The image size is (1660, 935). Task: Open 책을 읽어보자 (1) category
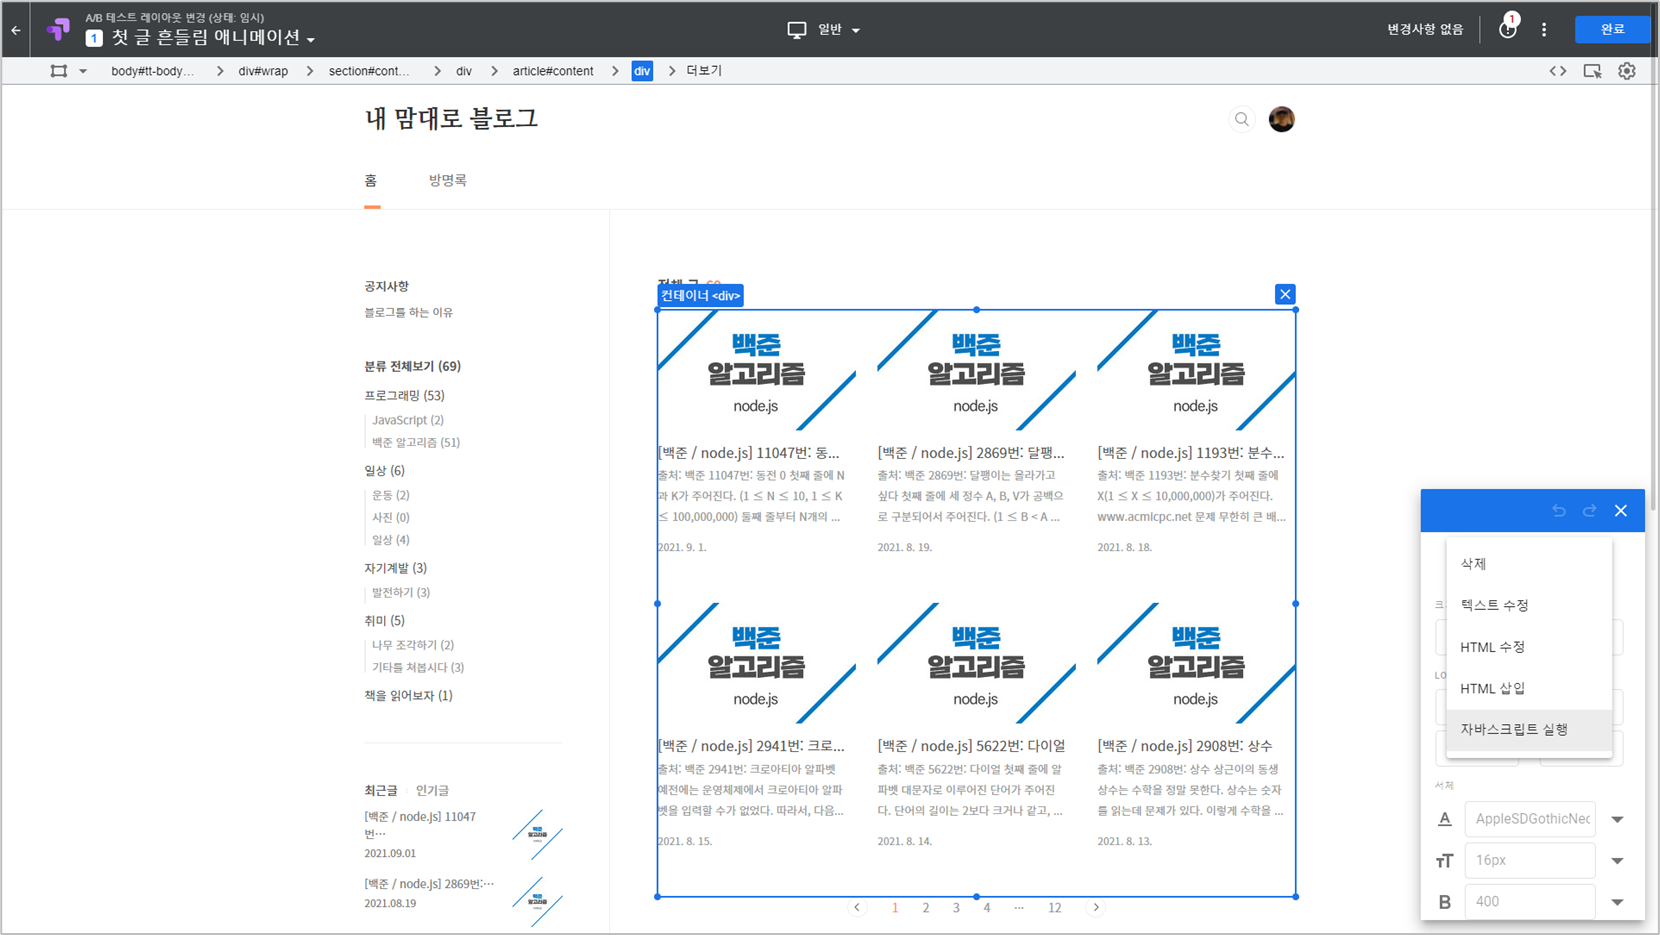point(408,696)
